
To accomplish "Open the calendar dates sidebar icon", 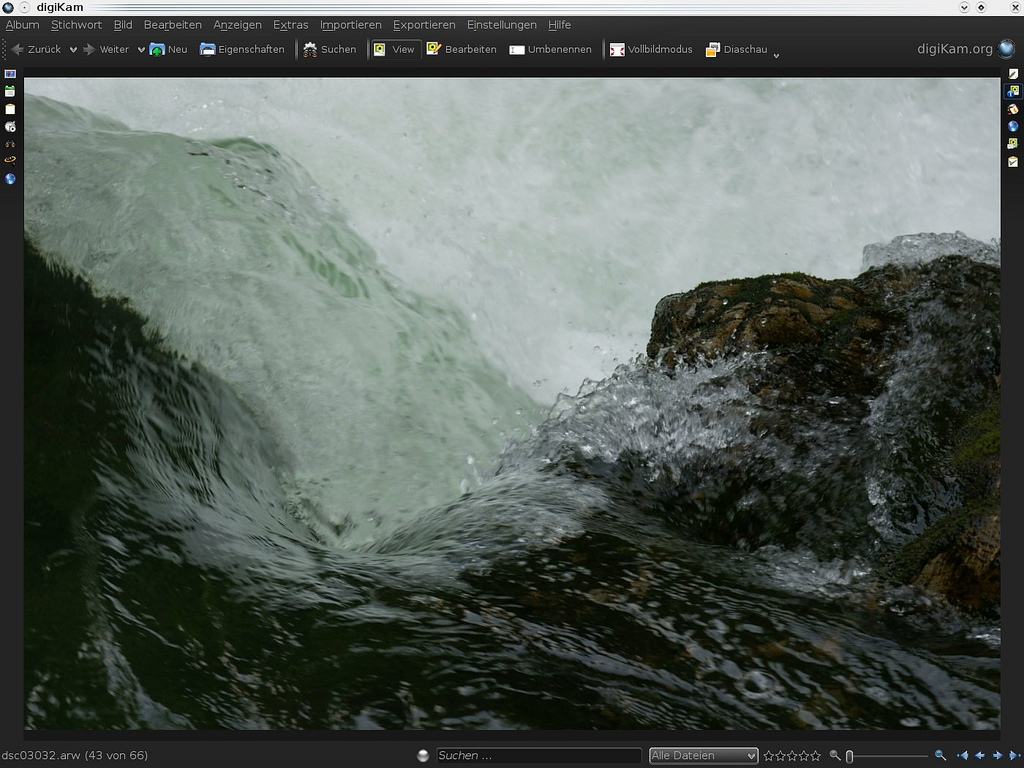I will pyautogui.click(x=10, y=91).
